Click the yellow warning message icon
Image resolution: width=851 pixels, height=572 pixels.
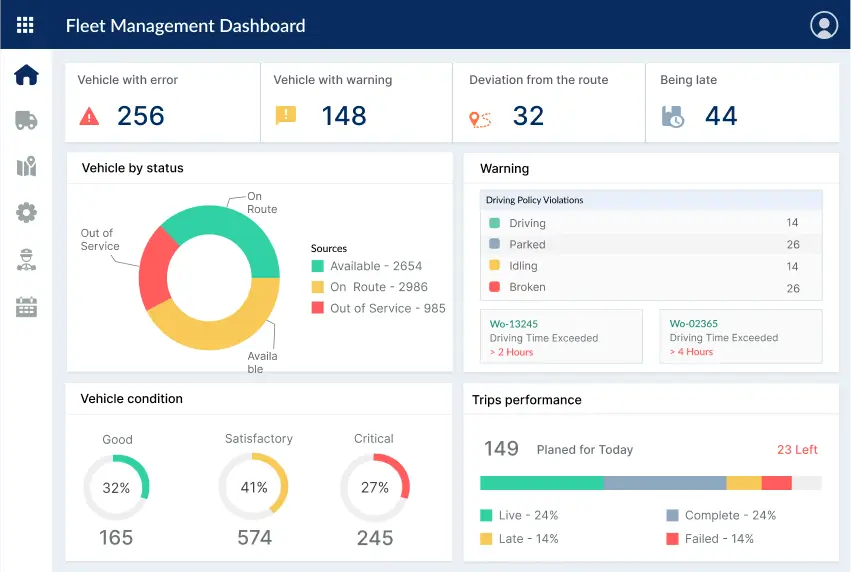point(286,116)
